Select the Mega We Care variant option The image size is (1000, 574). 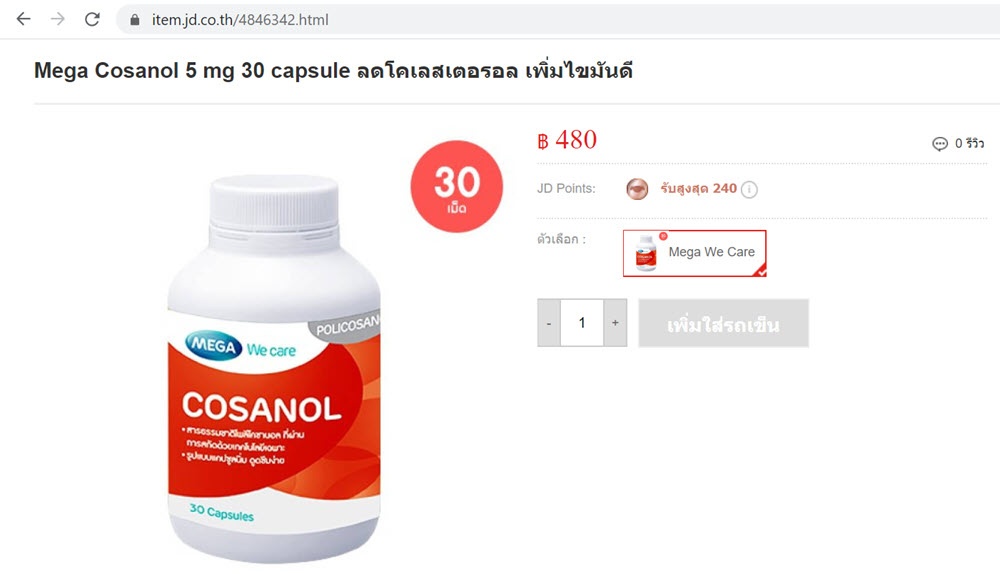point(695,253)
